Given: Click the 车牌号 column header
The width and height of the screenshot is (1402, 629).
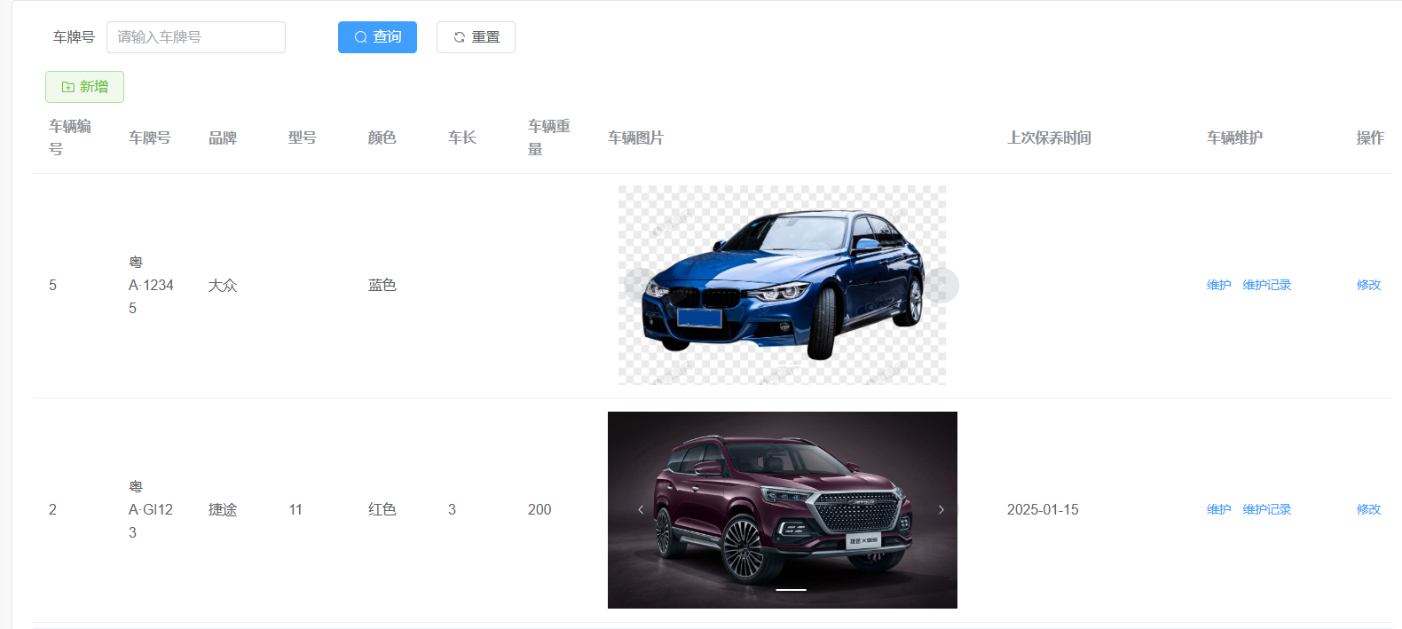Looking at the screenshot, I should coord(150,138).
